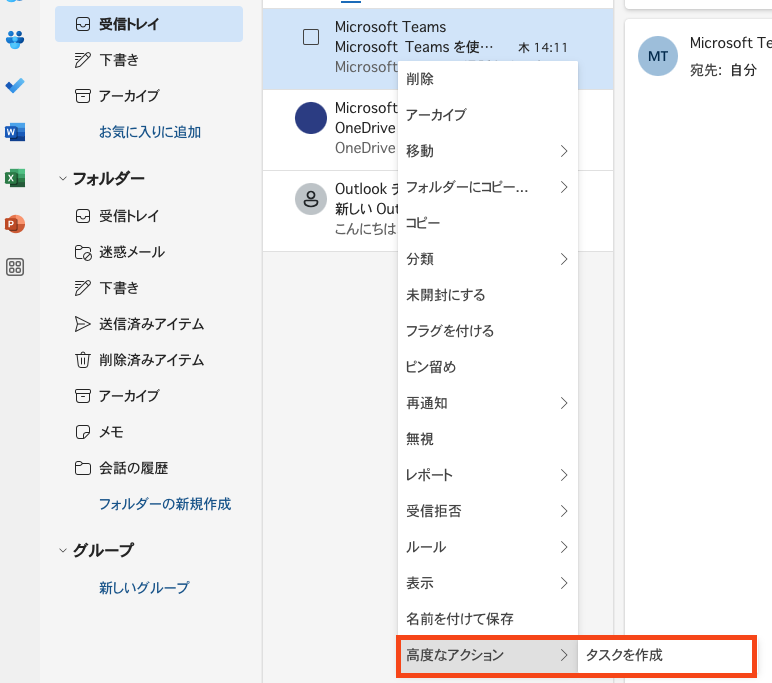Open 削除済みアイテム folder

149,360
